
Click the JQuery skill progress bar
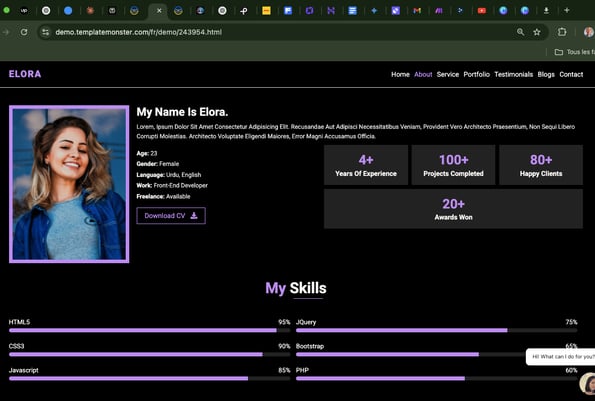point(437,330)
